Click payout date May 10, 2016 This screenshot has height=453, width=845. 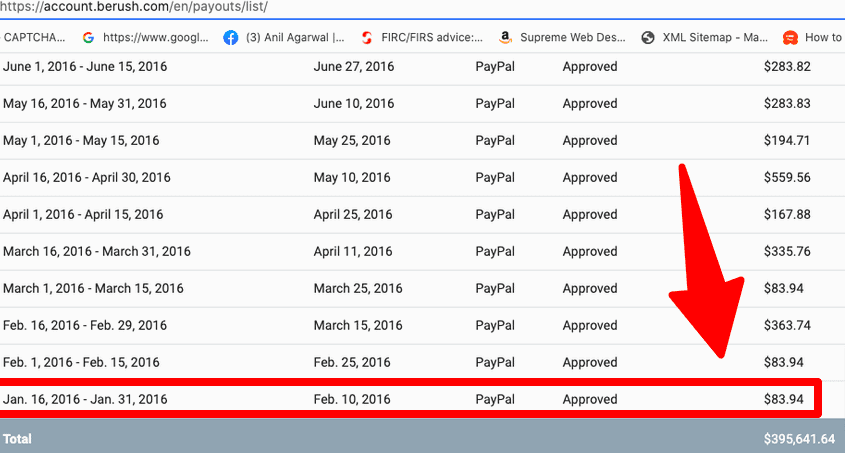(x=352, y=177)
